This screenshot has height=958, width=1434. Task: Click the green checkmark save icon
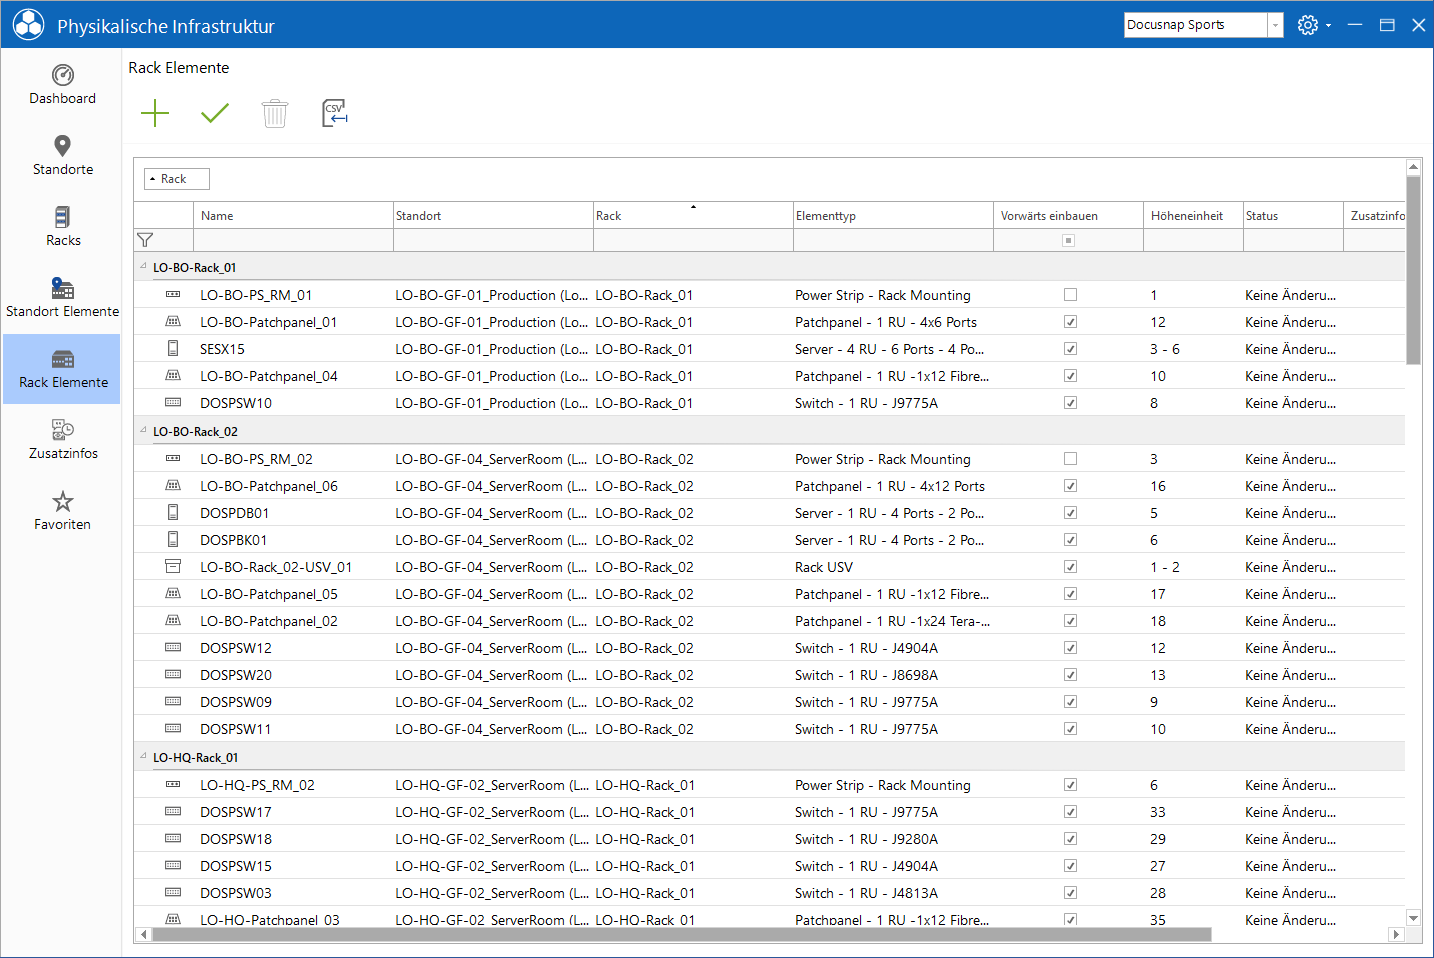coord(215,113)
